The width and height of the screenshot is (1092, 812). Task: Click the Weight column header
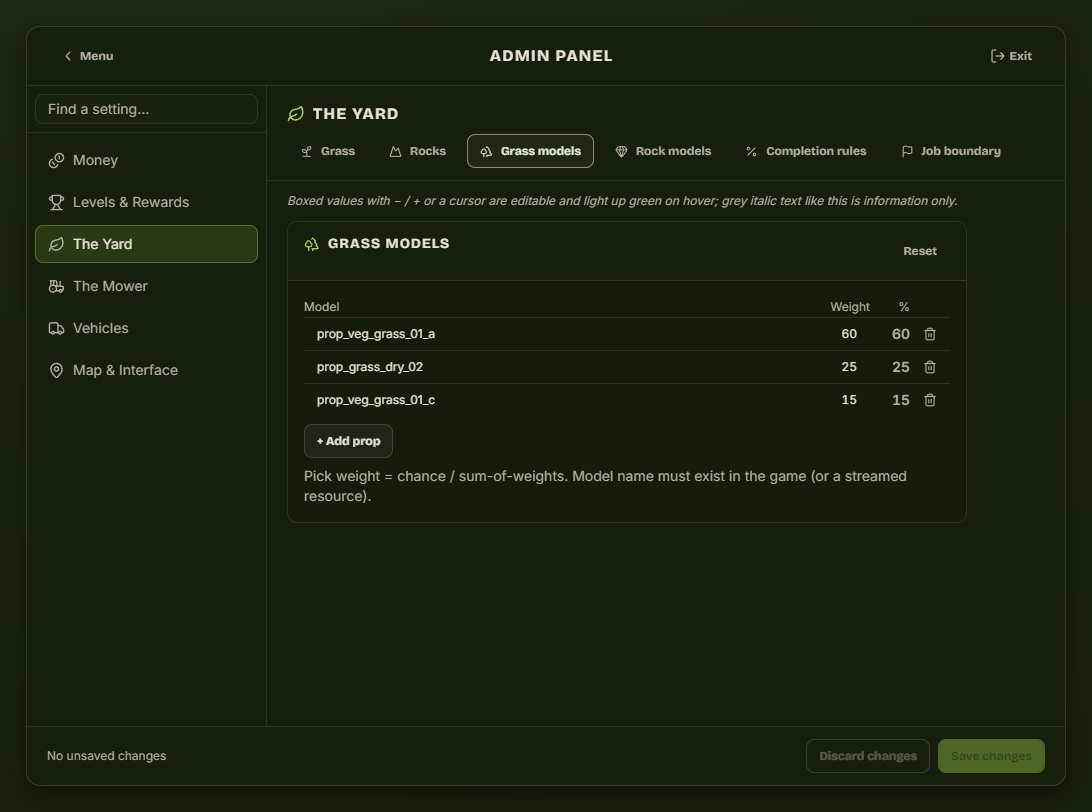click(x=850, y=307)
